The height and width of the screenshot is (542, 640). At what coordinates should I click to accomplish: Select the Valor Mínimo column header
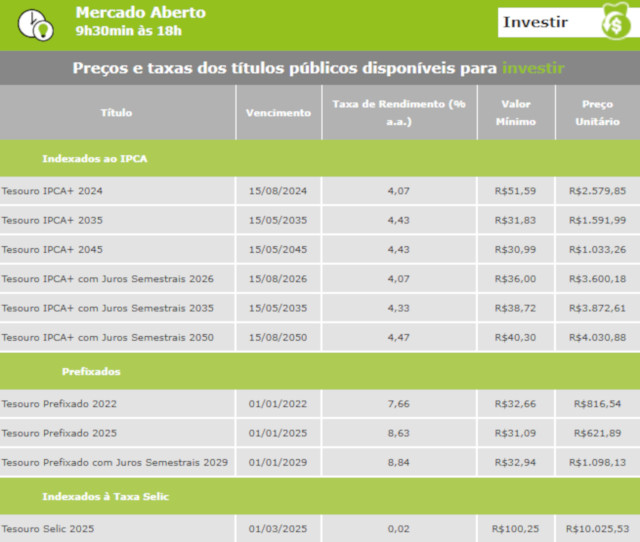[x=516, y=113]
